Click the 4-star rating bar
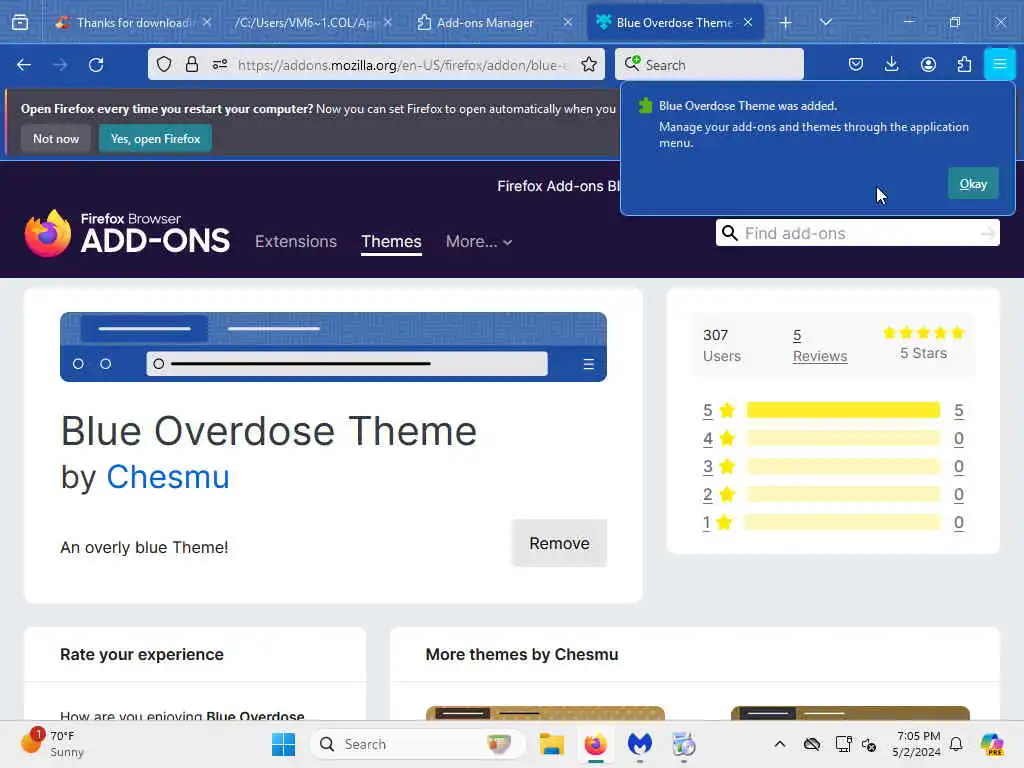 pos(843,438)
